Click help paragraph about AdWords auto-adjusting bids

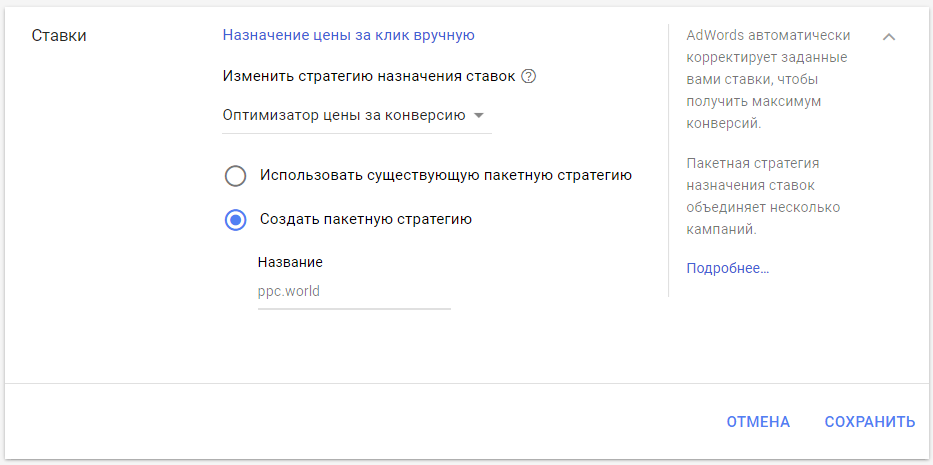(x=768, y=79)
